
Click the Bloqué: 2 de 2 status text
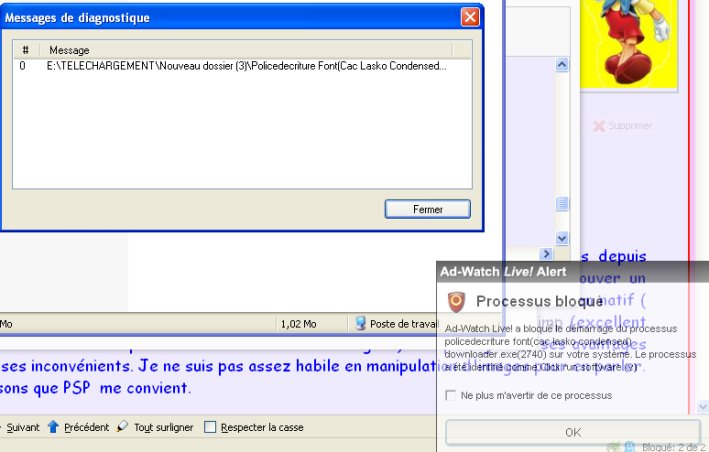673,447
